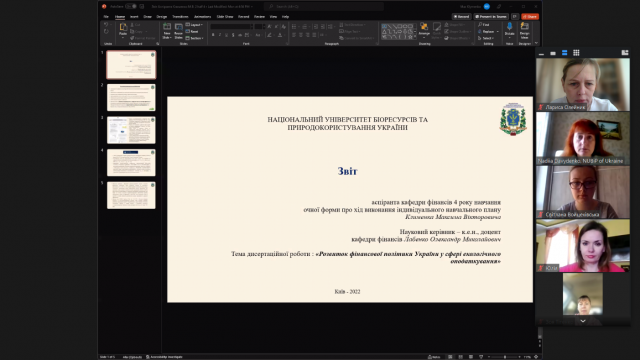The height and width of the screenshot is (360, 640).
Task: Switch to the Design tab
Action: tap(162, 17)
